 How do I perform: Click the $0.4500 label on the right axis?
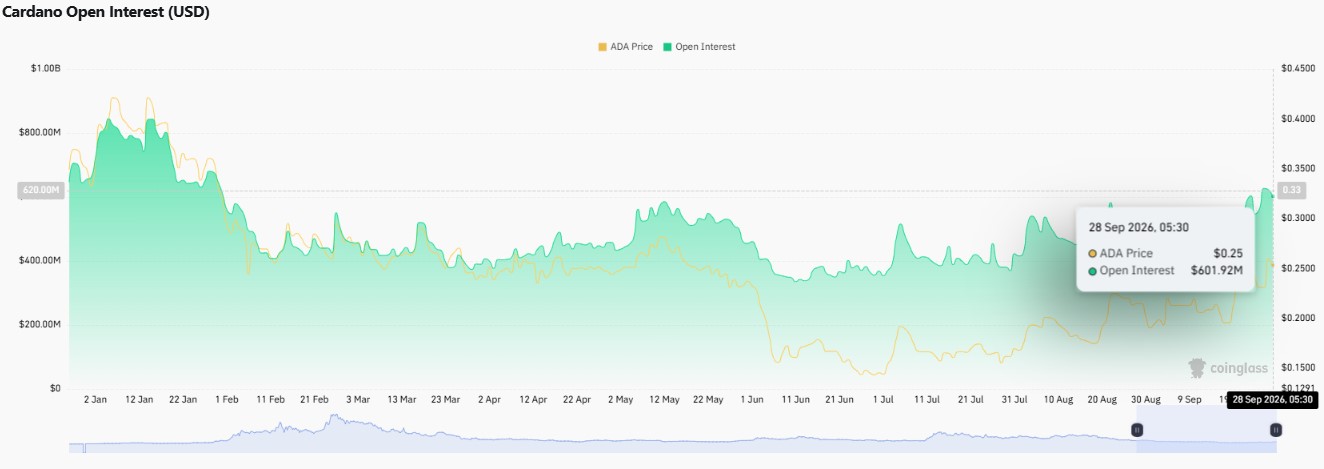(1297, 68)
